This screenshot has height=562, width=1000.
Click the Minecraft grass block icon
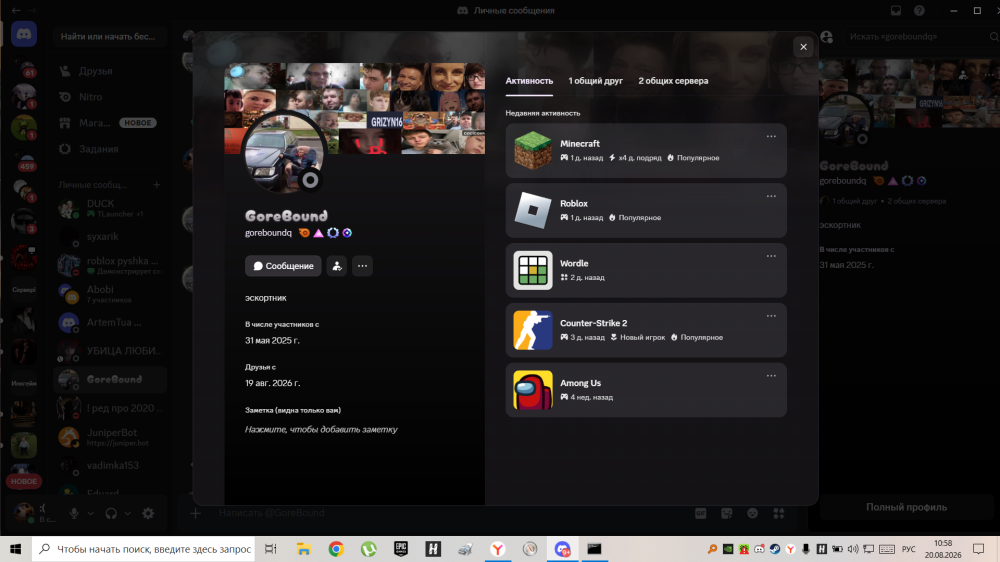pos(533,151)
